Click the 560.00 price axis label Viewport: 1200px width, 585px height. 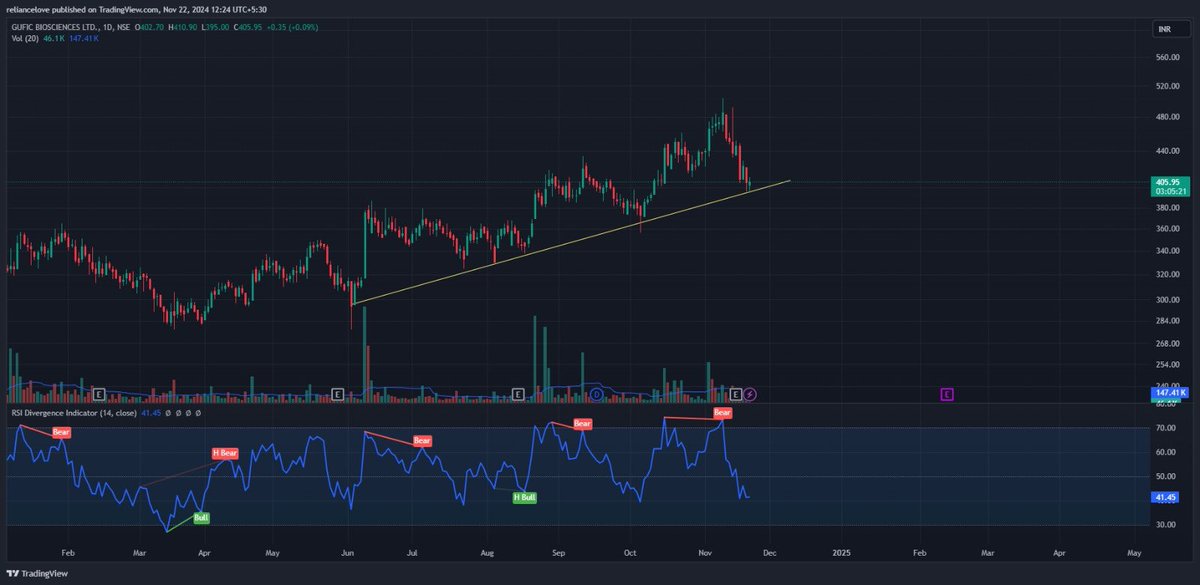point(1169,58)
